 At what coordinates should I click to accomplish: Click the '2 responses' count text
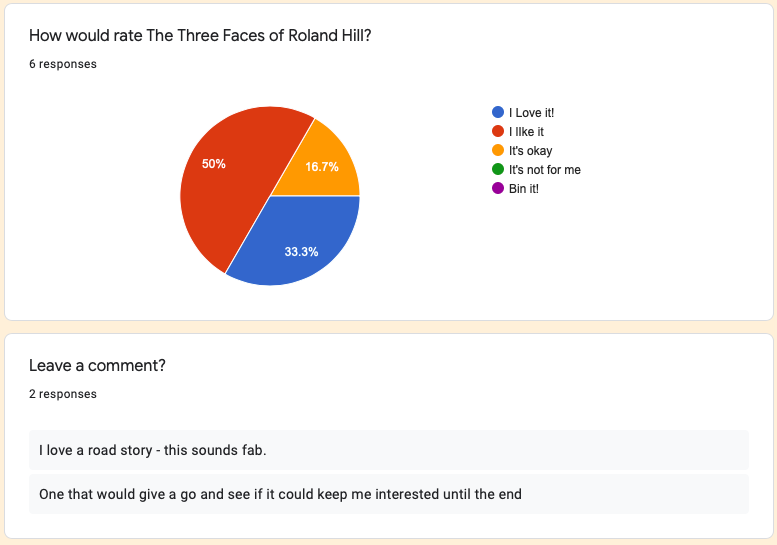tap(63, 394)
